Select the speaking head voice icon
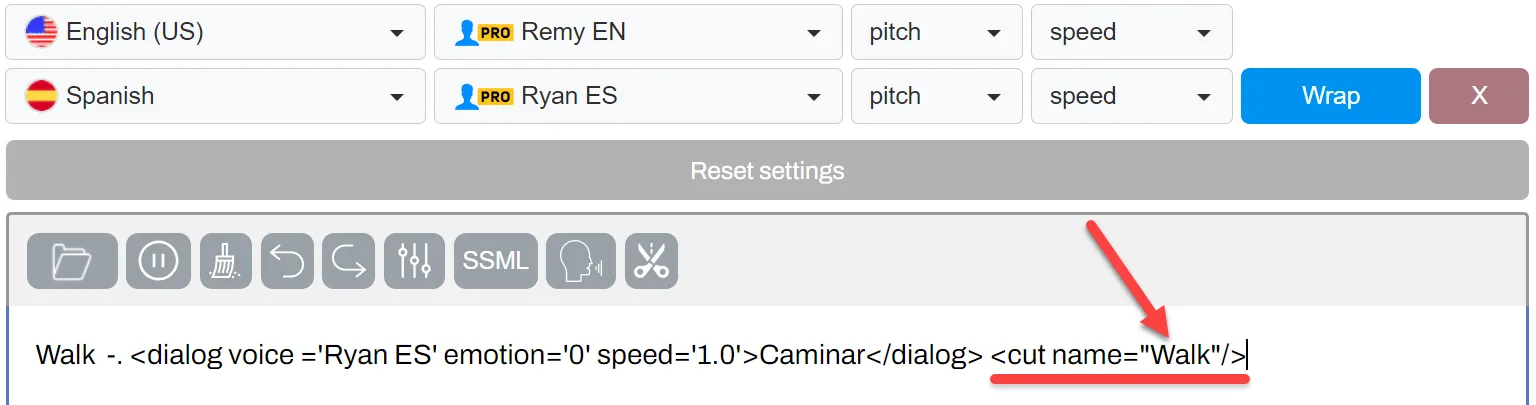1536x405 pixels. coord(581,262)
